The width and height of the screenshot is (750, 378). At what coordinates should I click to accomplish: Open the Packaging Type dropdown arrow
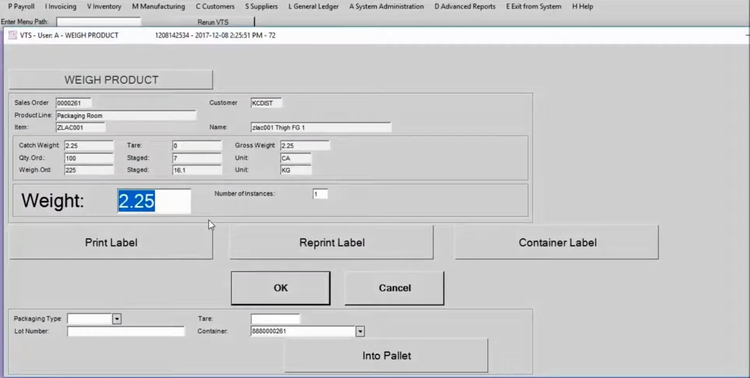point(117,319)
